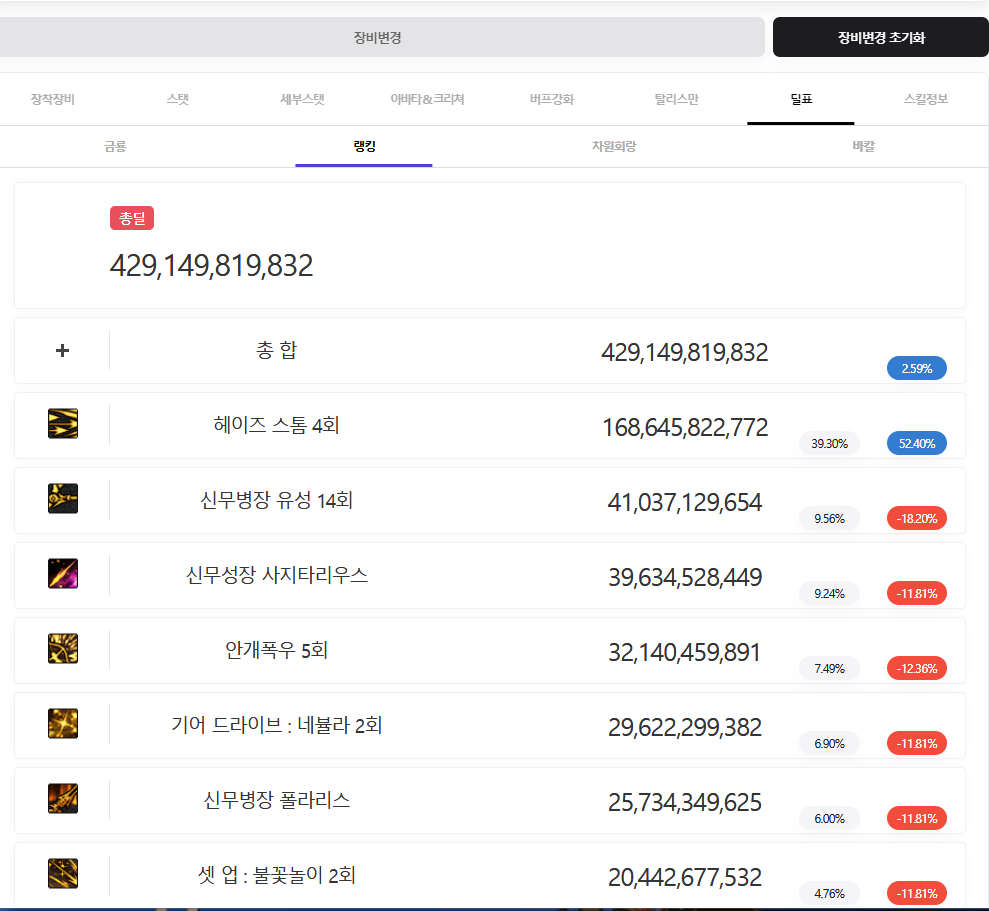Click the 기어 드라이브 : 네뷸라 skill icon

pyautogui.click(x=63, y=724)
